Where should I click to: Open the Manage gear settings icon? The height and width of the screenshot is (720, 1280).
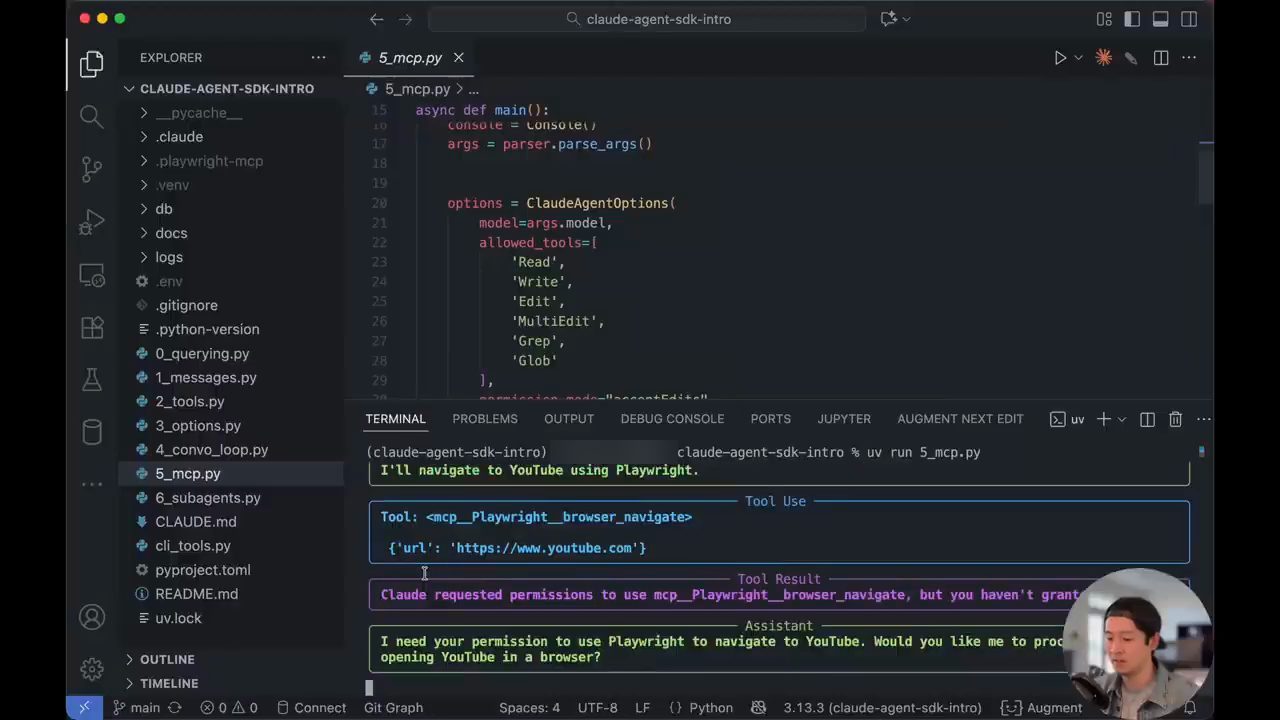(91, 668)
